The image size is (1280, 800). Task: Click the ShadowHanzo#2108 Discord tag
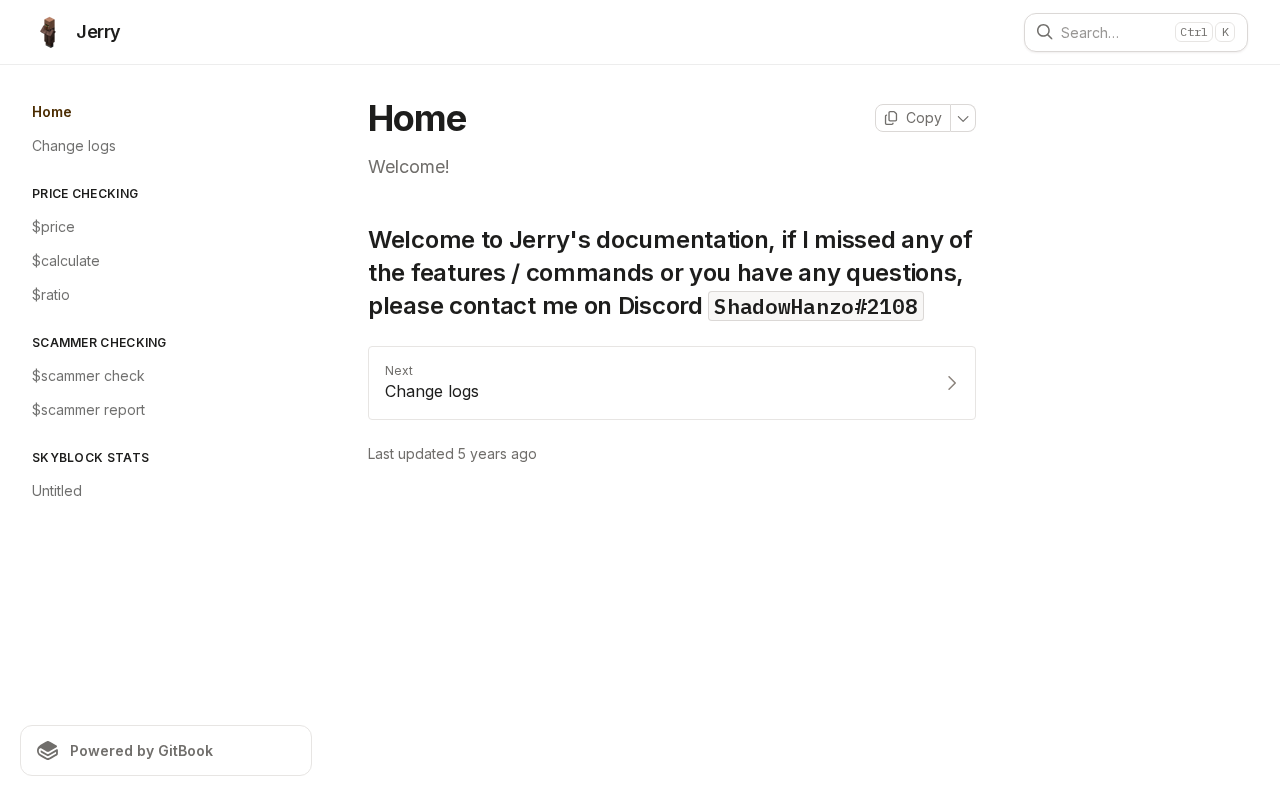click(815, 307)
